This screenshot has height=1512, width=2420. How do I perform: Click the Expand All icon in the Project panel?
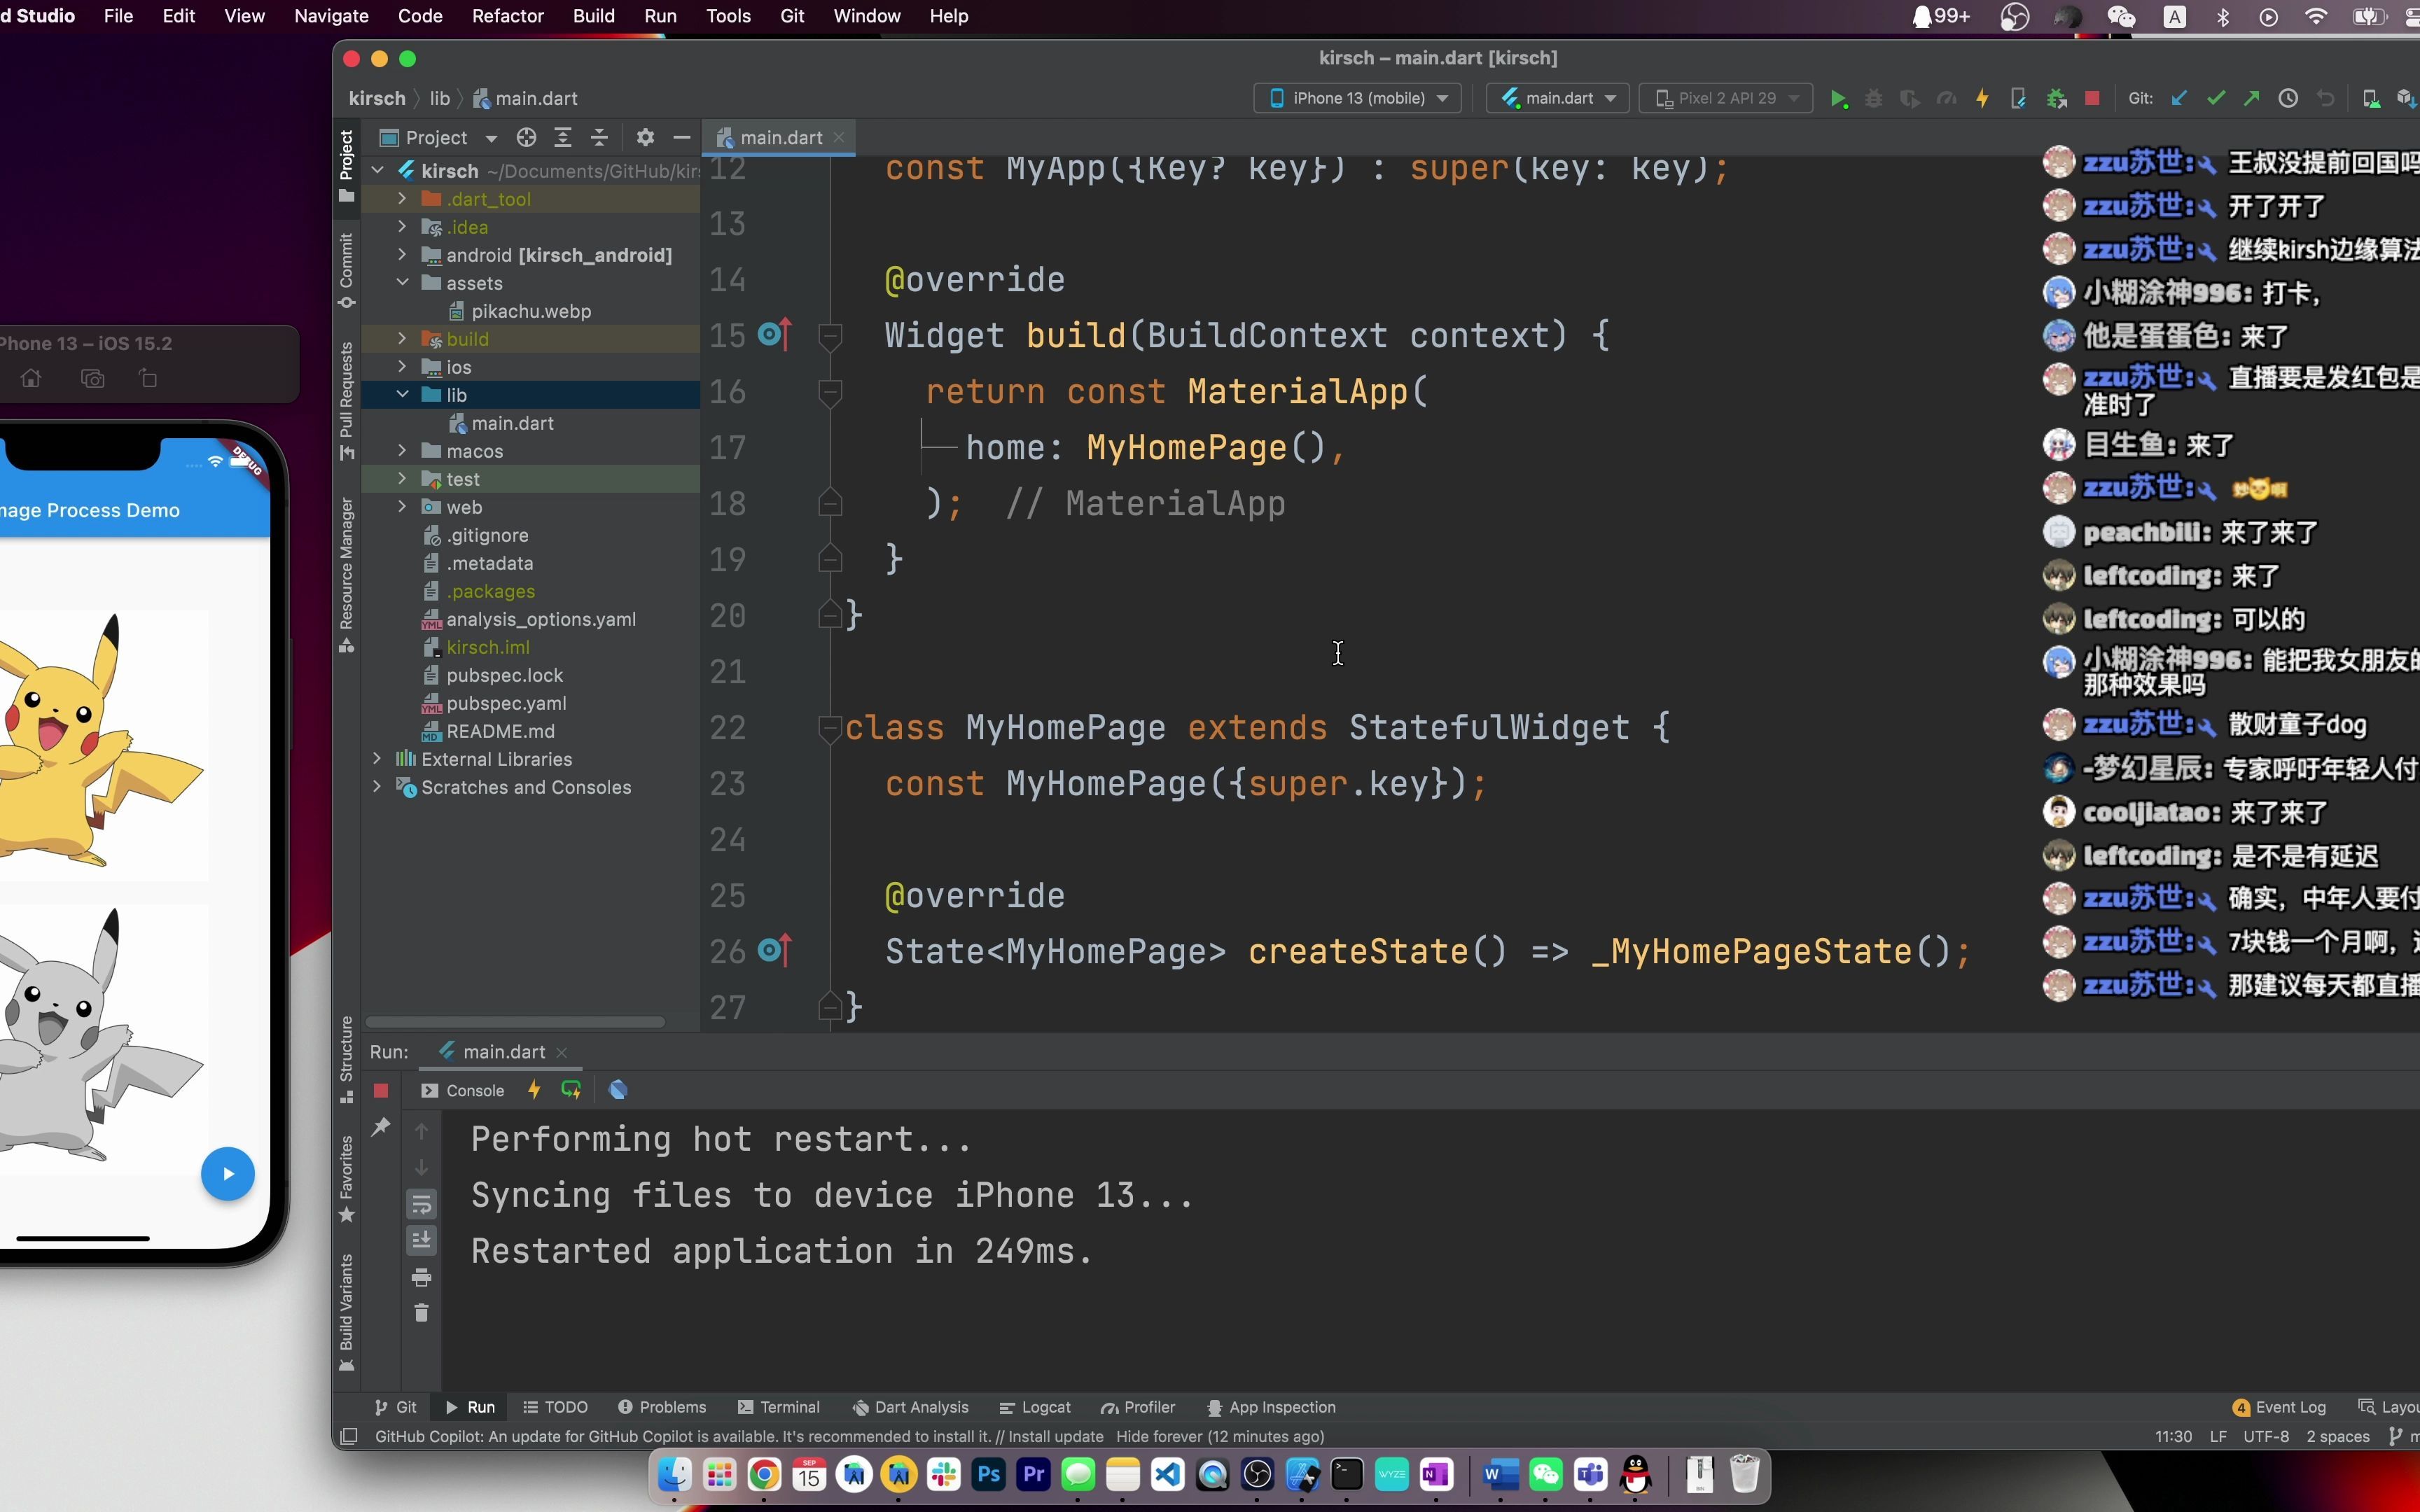(563, 137)
